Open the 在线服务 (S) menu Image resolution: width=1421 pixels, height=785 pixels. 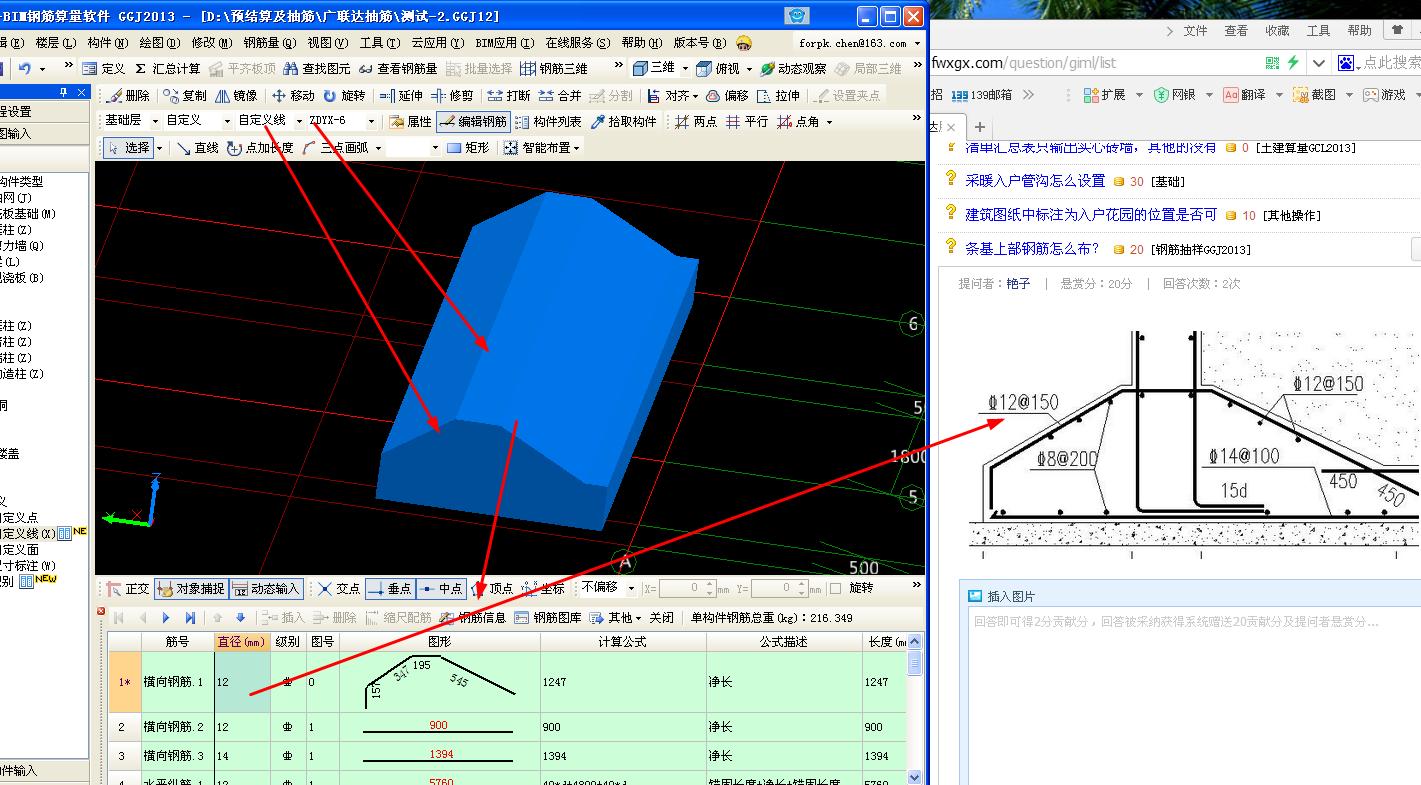(577, 43)
